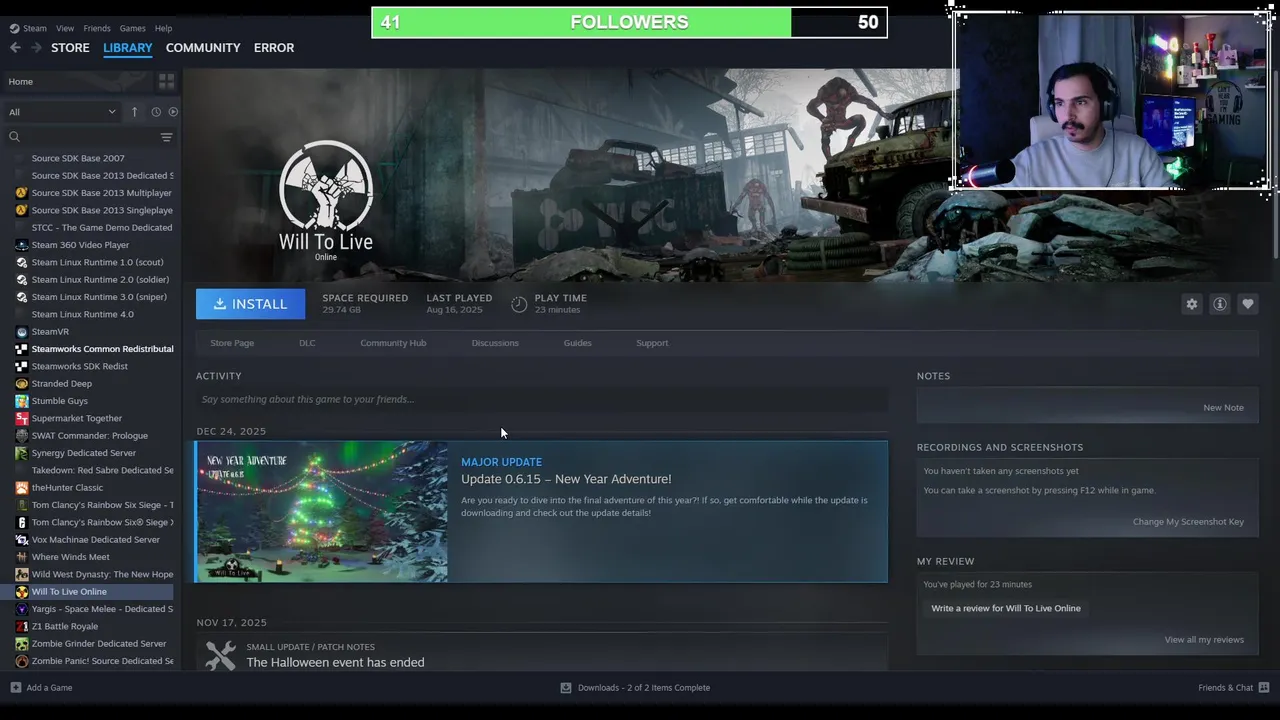The width and height of the screenshot is (1280, 720).
Task: Open the Games menu
Action: [132, 28]
